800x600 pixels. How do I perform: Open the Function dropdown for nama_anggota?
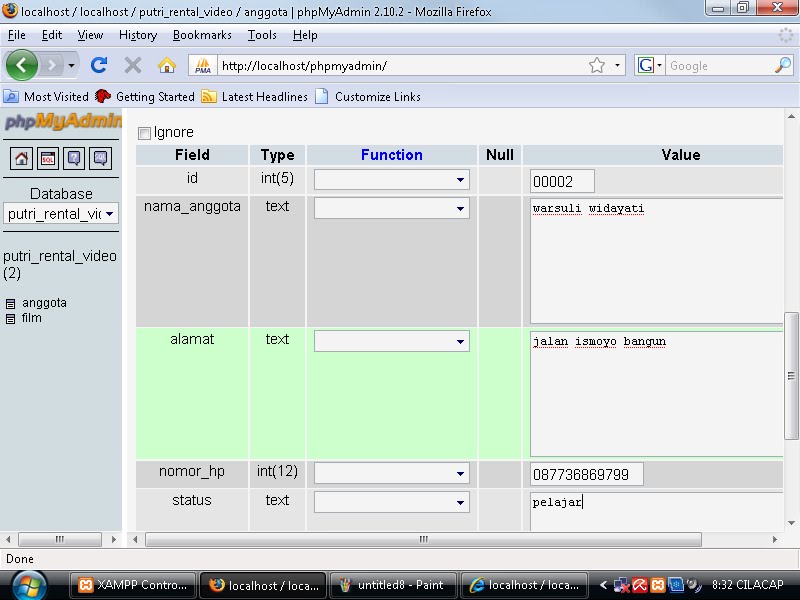pyautogui.click(x=391, y=208)
